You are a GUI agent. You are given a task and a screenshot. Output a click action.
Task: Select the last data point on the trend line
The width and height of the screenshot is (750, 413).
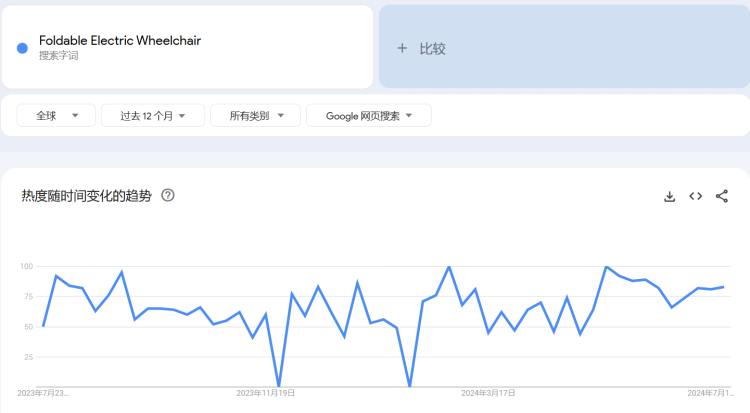tap(723, 287)
